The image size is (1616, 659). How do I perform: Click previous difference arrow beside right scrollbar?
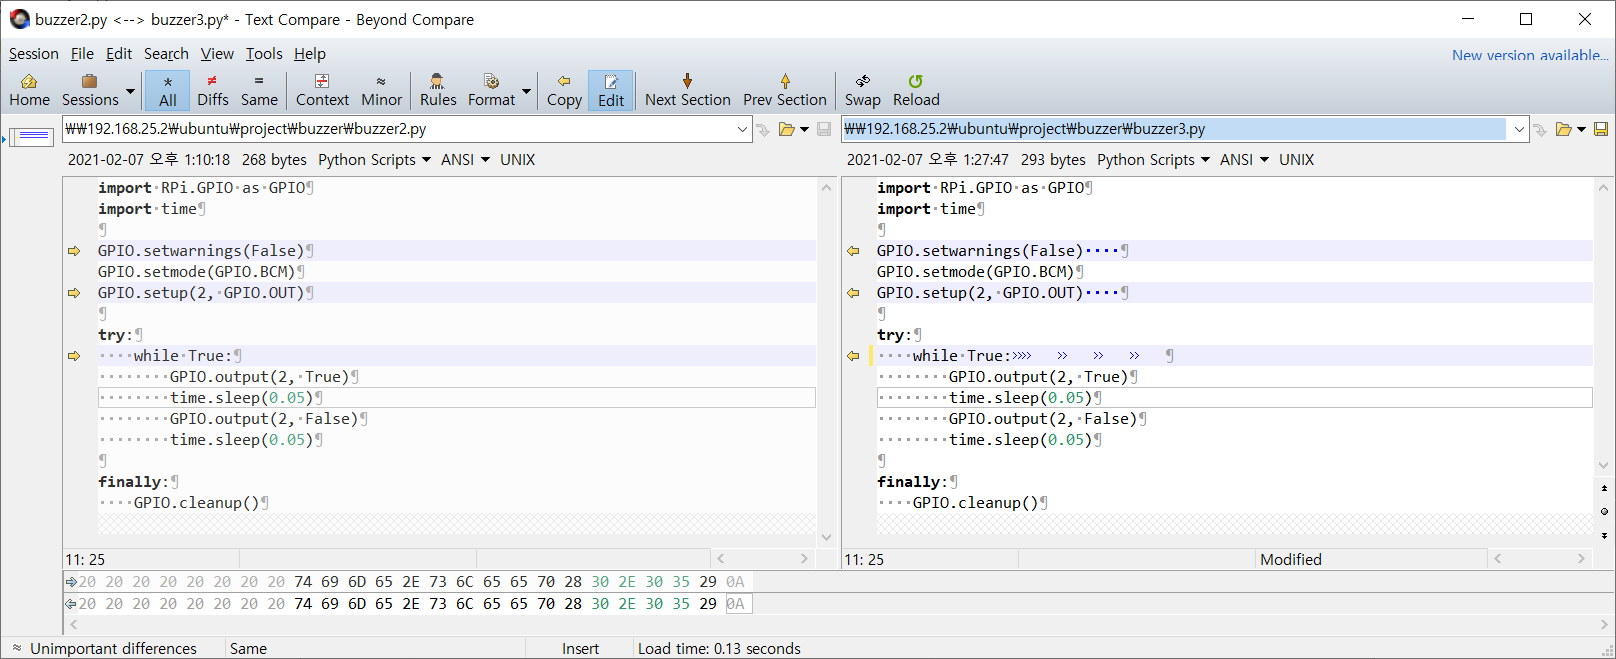(1604, 488)
